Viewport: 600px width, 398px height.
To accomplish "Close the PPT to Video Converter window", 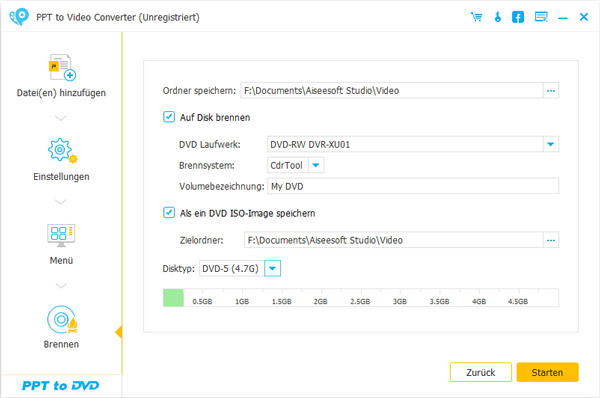I will pyautogui.click(x=584, y=17).
